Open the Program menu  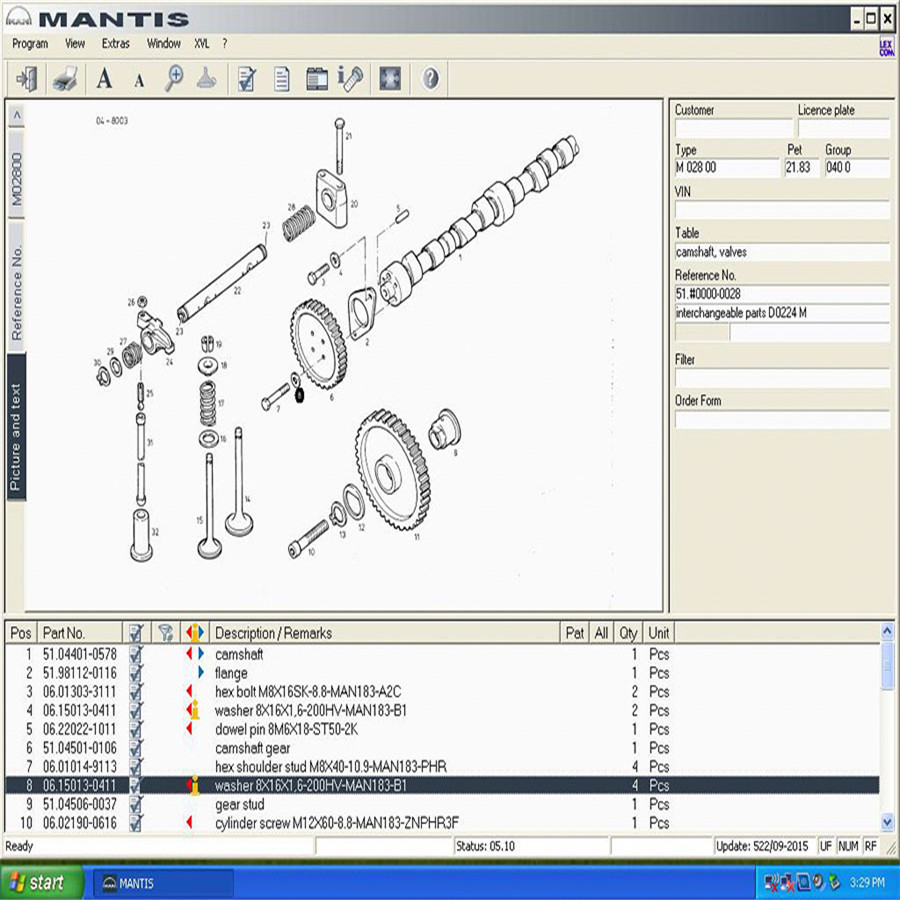tap(30, 44)
